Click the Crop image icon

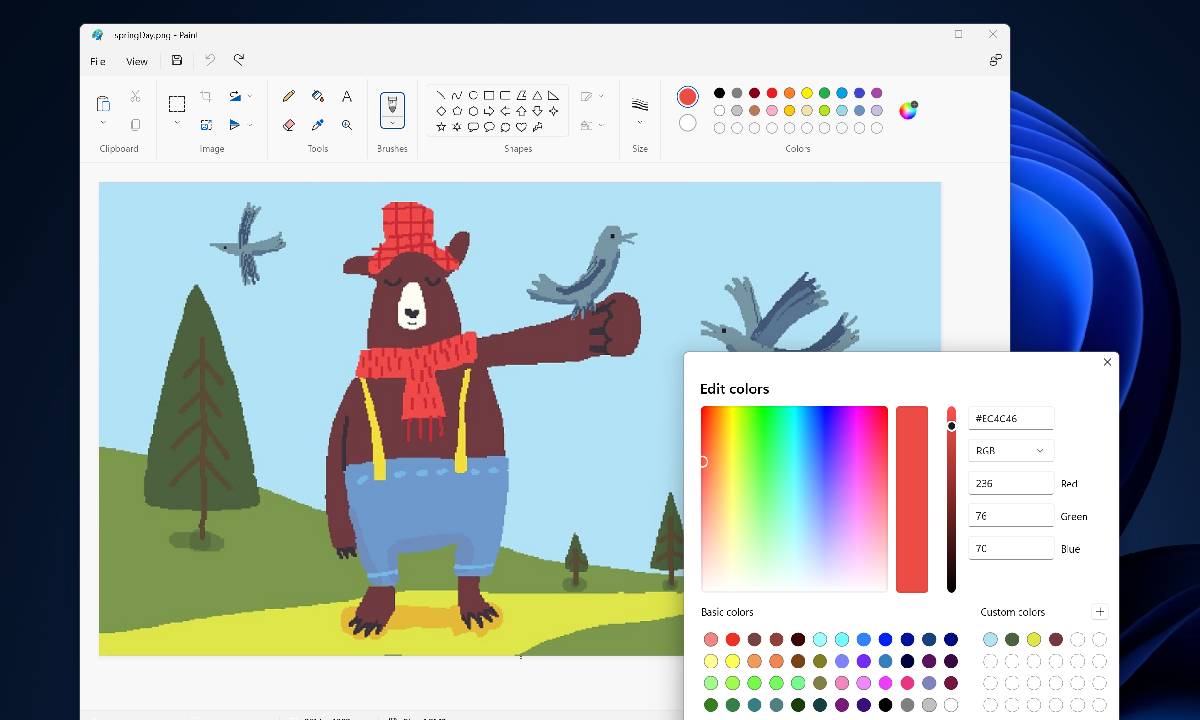[x=205, y=96]
